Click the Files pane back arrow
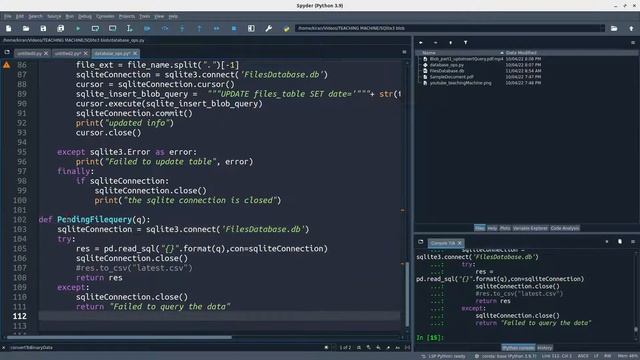Image resolution: width=640 pixels, height=360 pixels. click(421, 42)
